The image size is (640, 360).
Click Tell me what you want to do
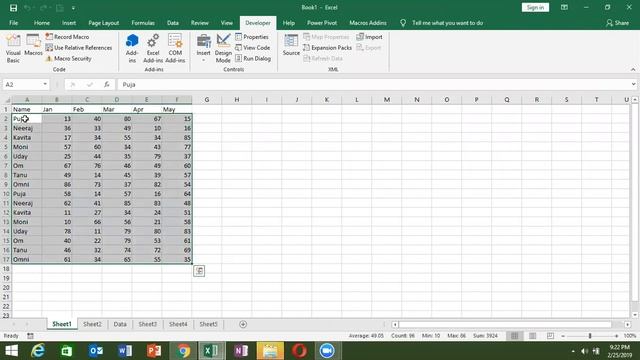(447, 23)
